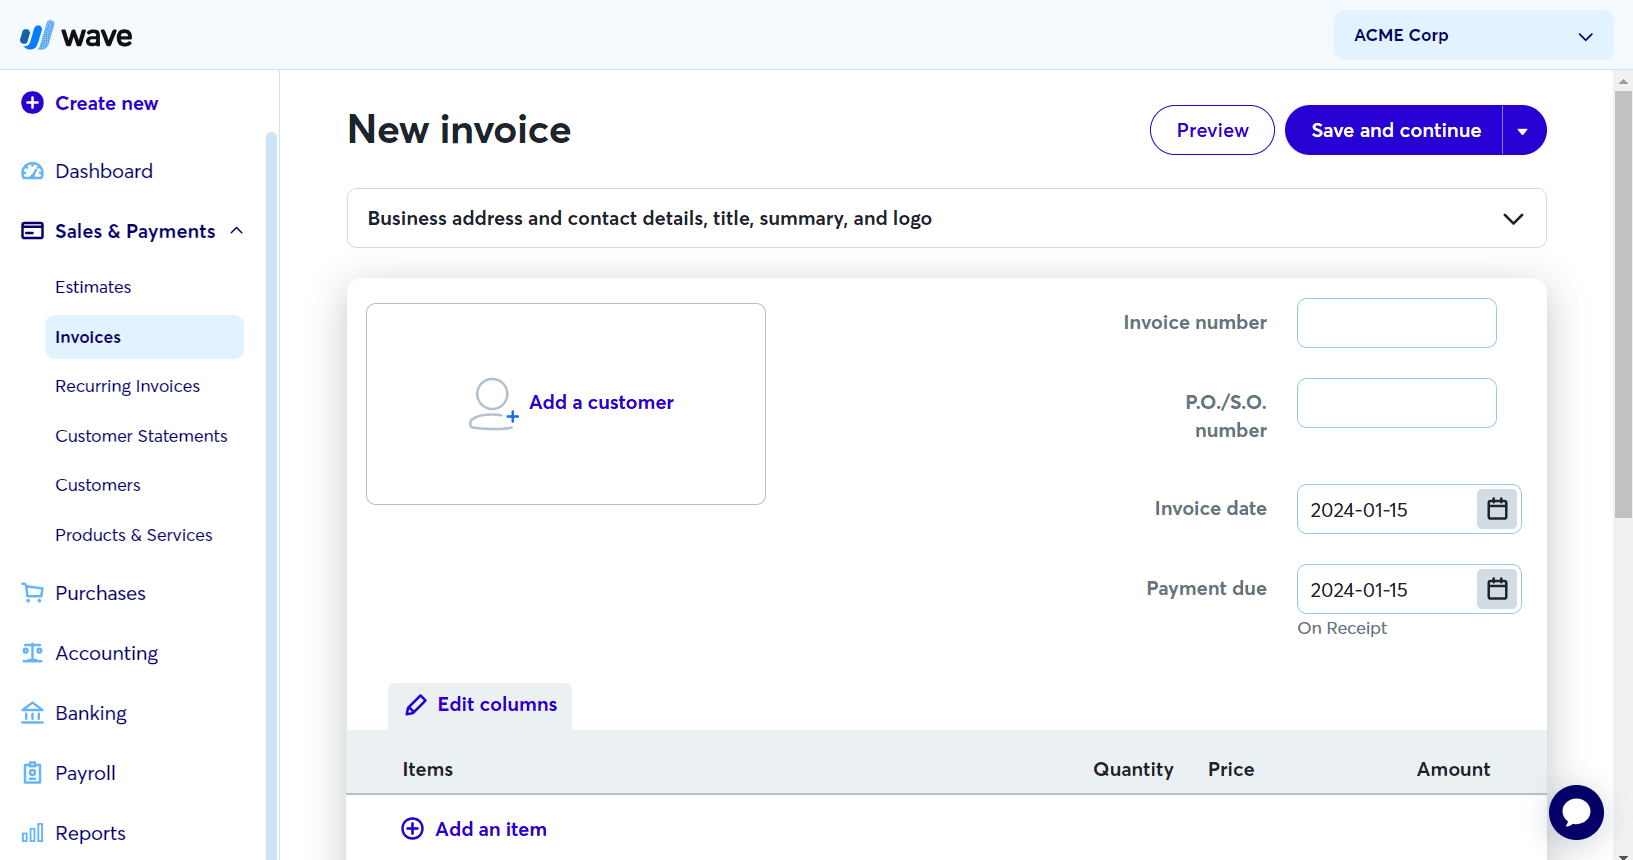
Task: Open Save and continue dropdown arrow
Action: (x=1523, y=131)
